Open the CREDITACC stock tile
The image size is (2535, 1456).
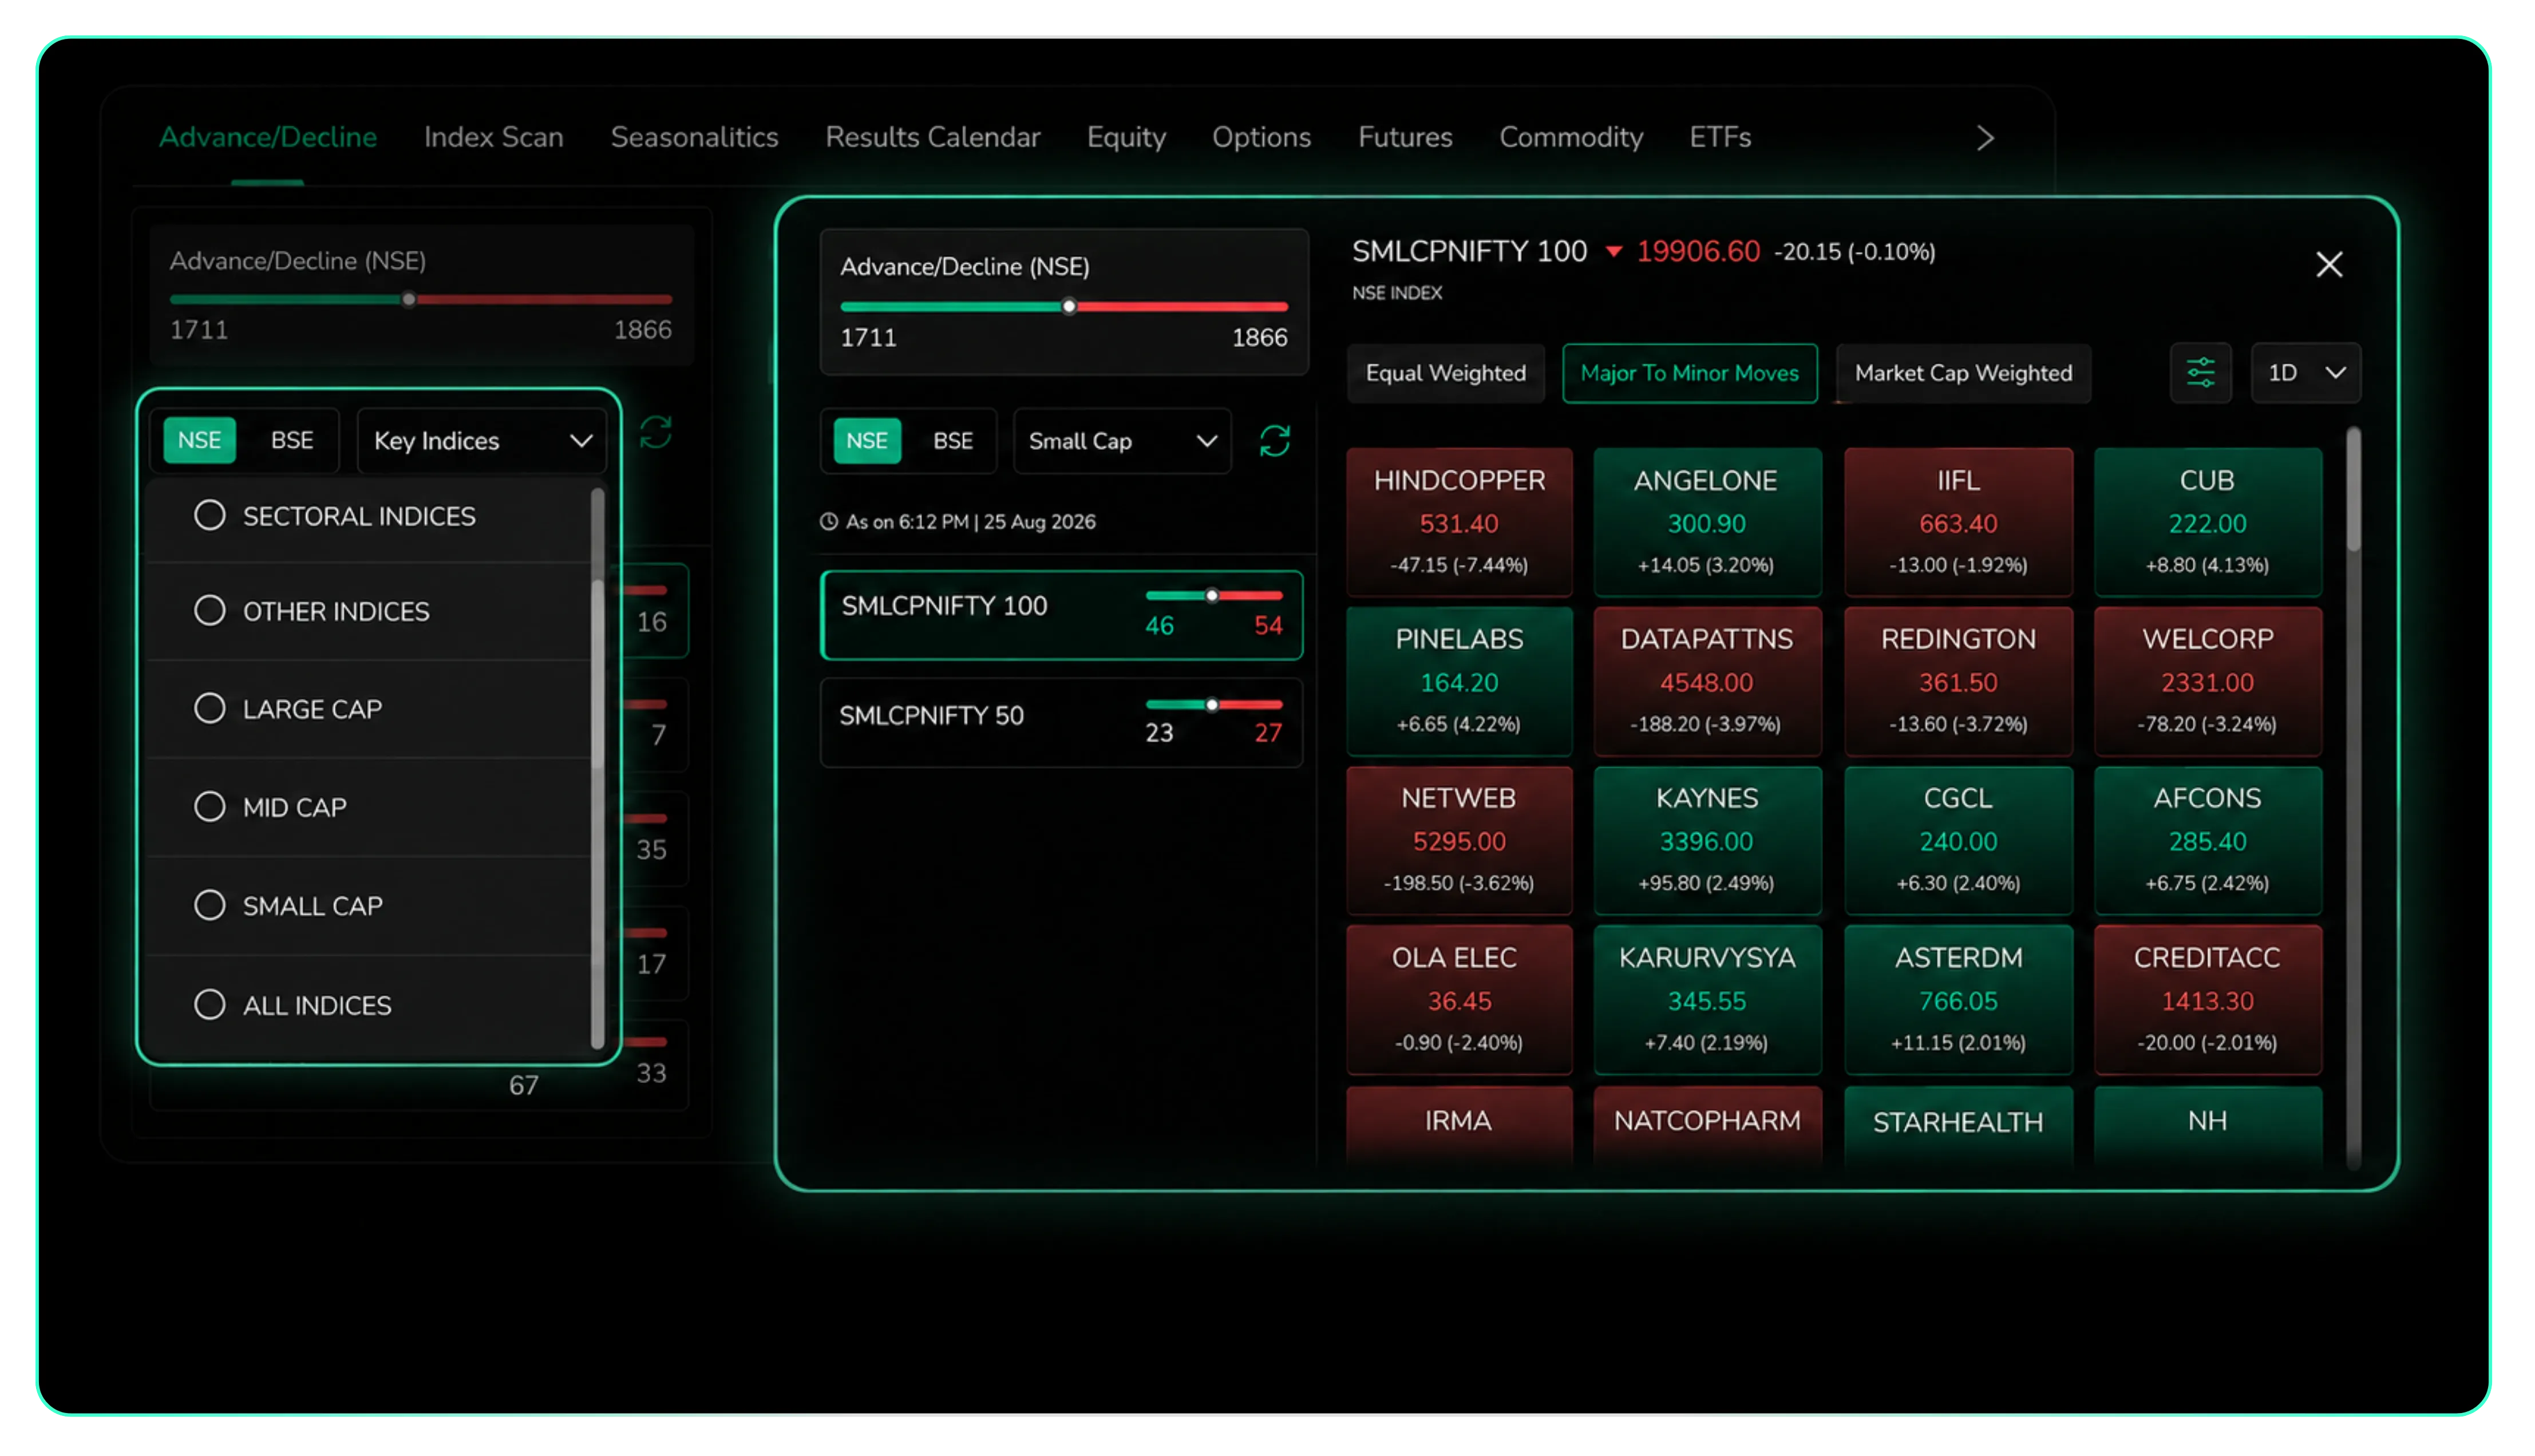click(2207, 1000)
